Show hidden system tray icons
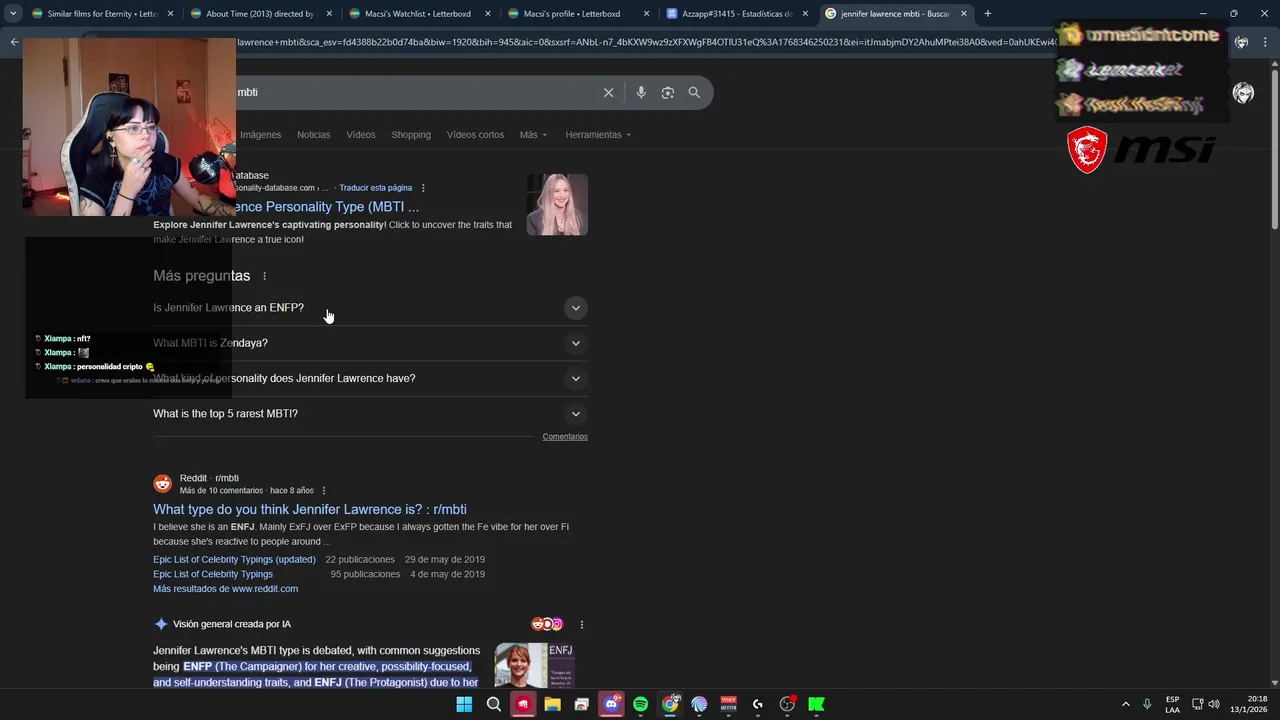The image size is (1280, 720). 1125,704
